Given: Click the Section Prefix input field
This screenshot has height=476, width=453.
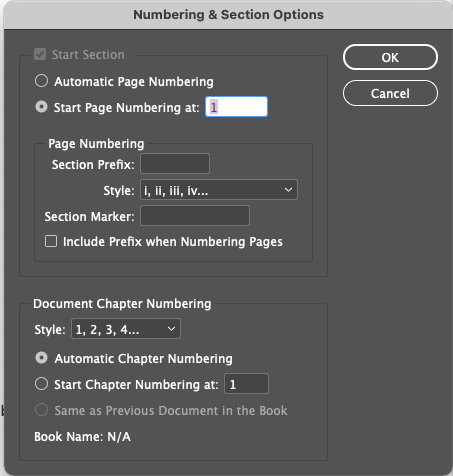Looking at the screenshot, I should [175, 164].
